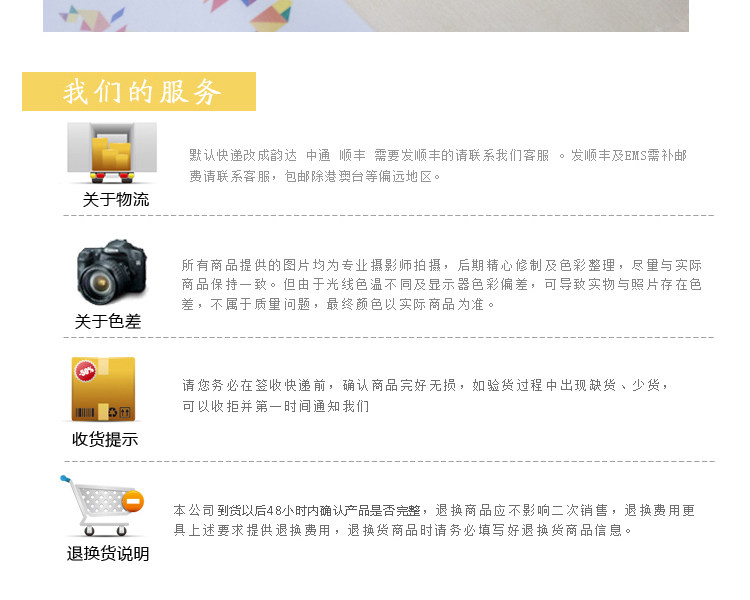750x600 pixels.
Task: Click the barcode on the package box
Action: click(85, 412)
